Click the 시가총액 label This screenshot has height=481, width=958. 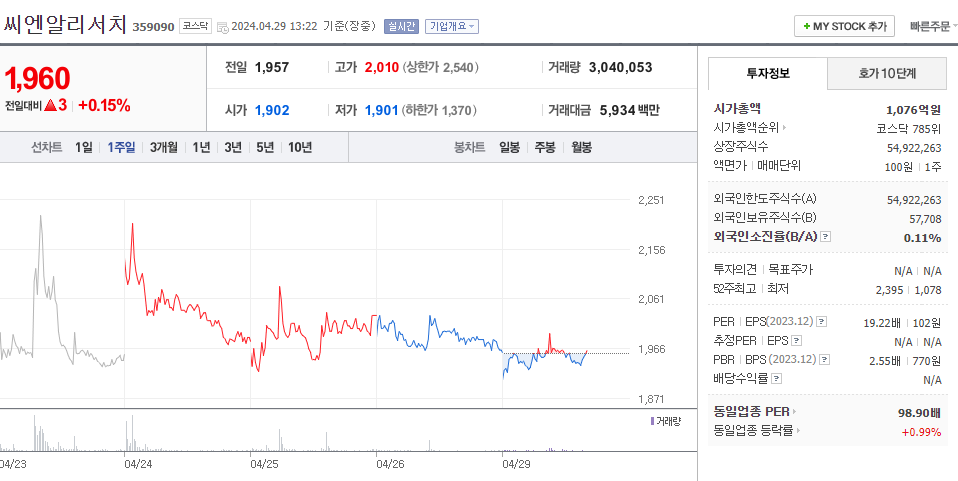737,109
